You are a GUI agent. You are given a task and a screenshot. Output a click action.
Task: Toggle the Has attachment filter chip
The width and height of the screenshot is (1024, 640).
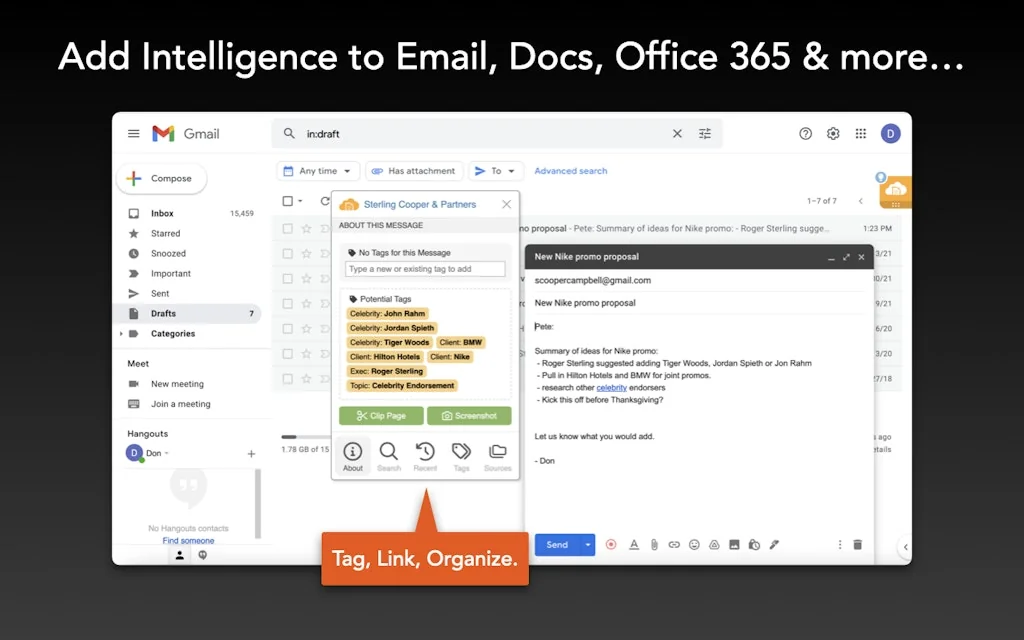[414, 171]
